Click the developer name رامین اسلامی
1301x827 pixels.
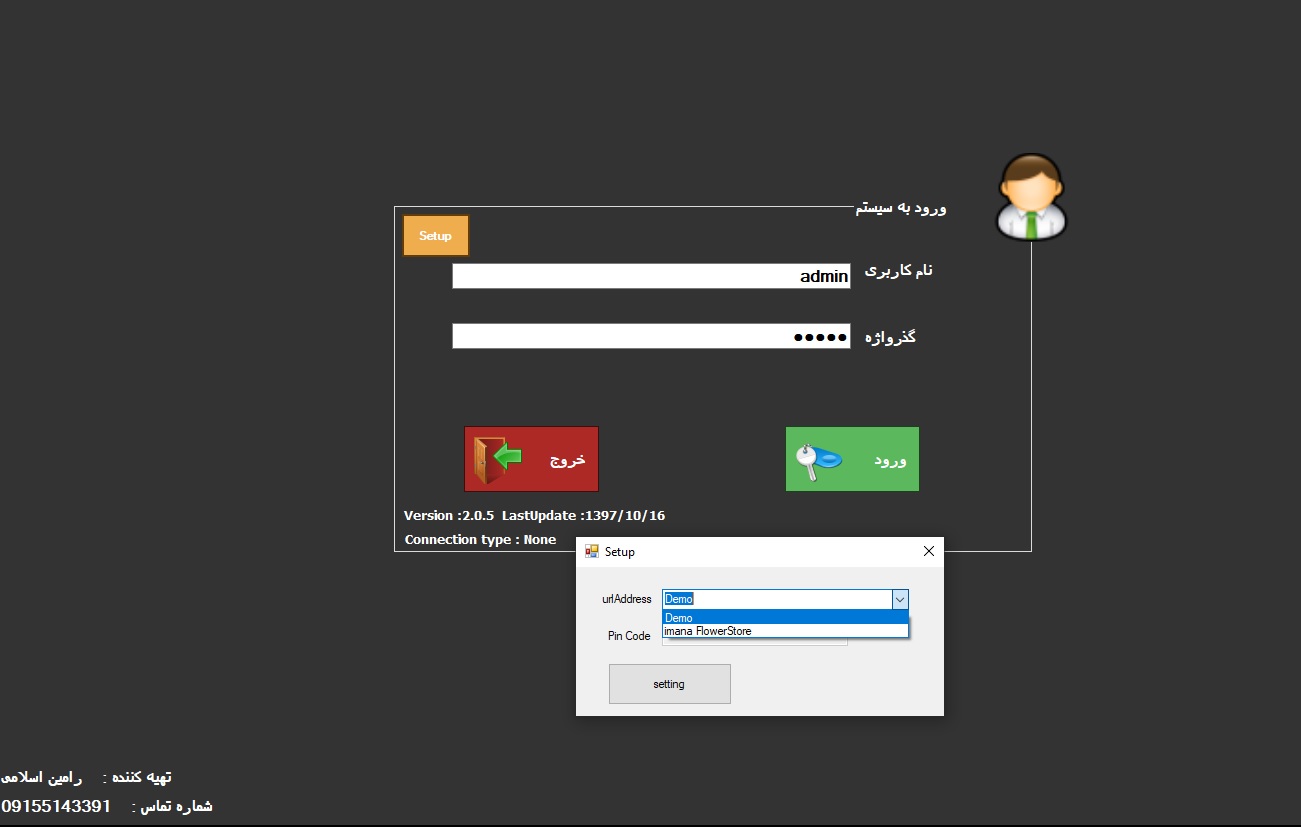[41, 777]
